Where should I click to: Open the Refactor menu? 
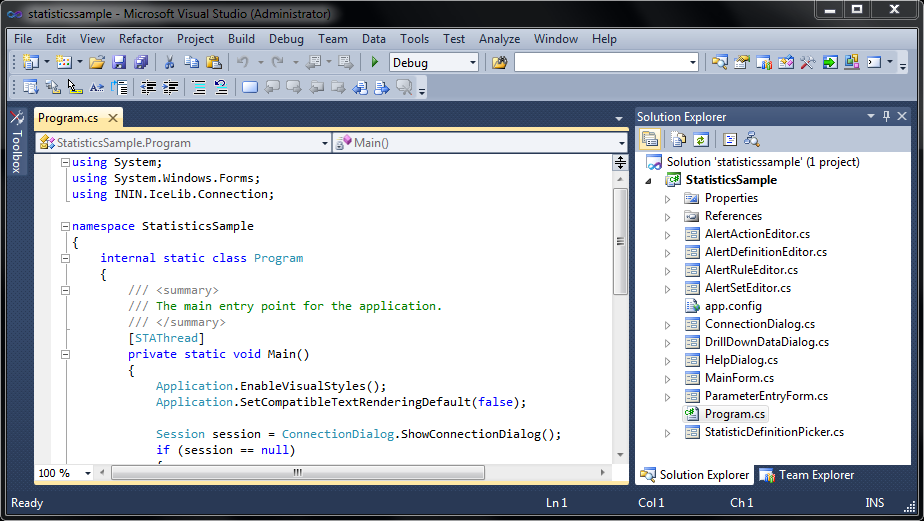point(141,39)
